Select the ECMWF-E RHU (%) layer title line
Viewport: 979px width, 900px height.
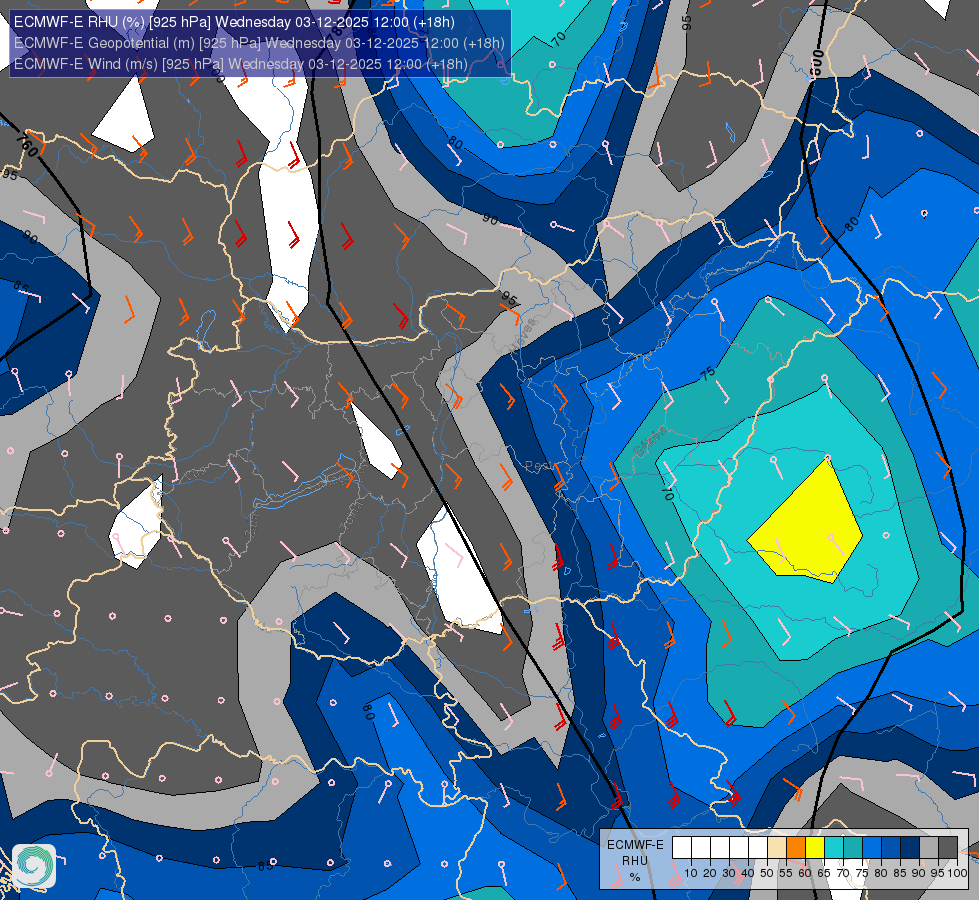pyautogui.click(x=234, y=22)
